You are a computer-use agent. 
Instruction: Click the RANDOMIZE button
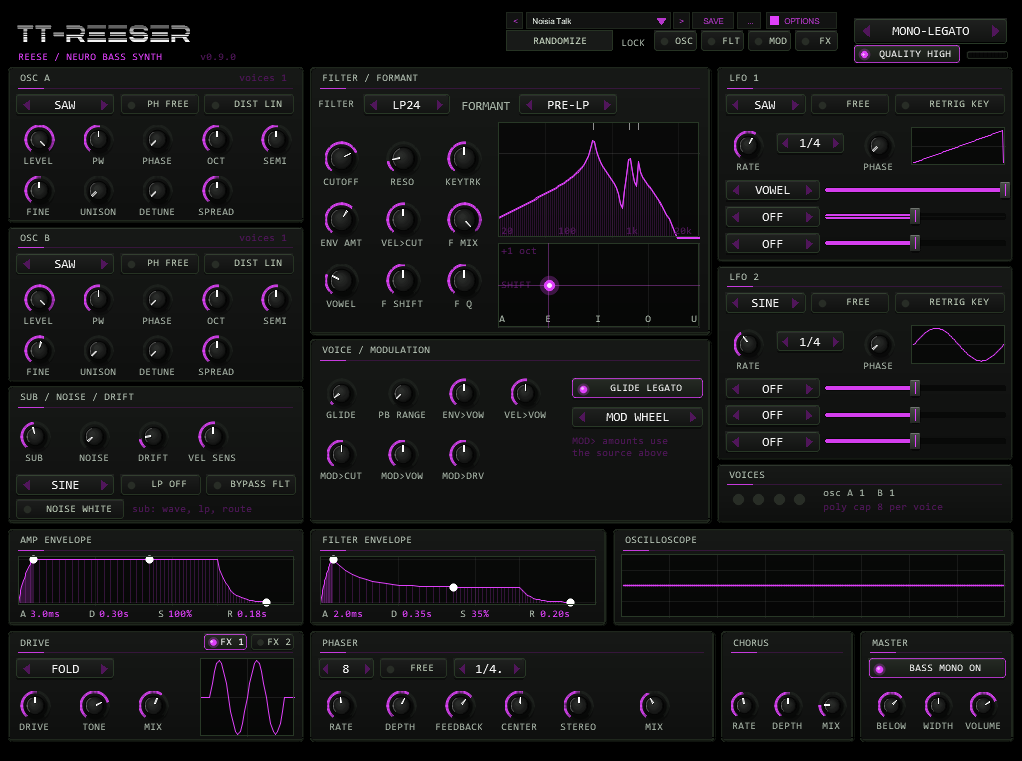point(559,40)
